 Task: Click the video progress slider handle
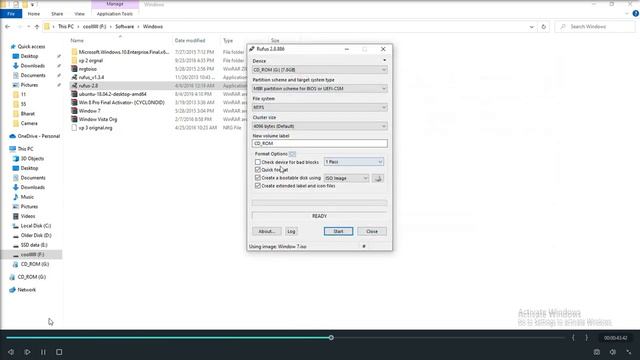coord(331,338)
